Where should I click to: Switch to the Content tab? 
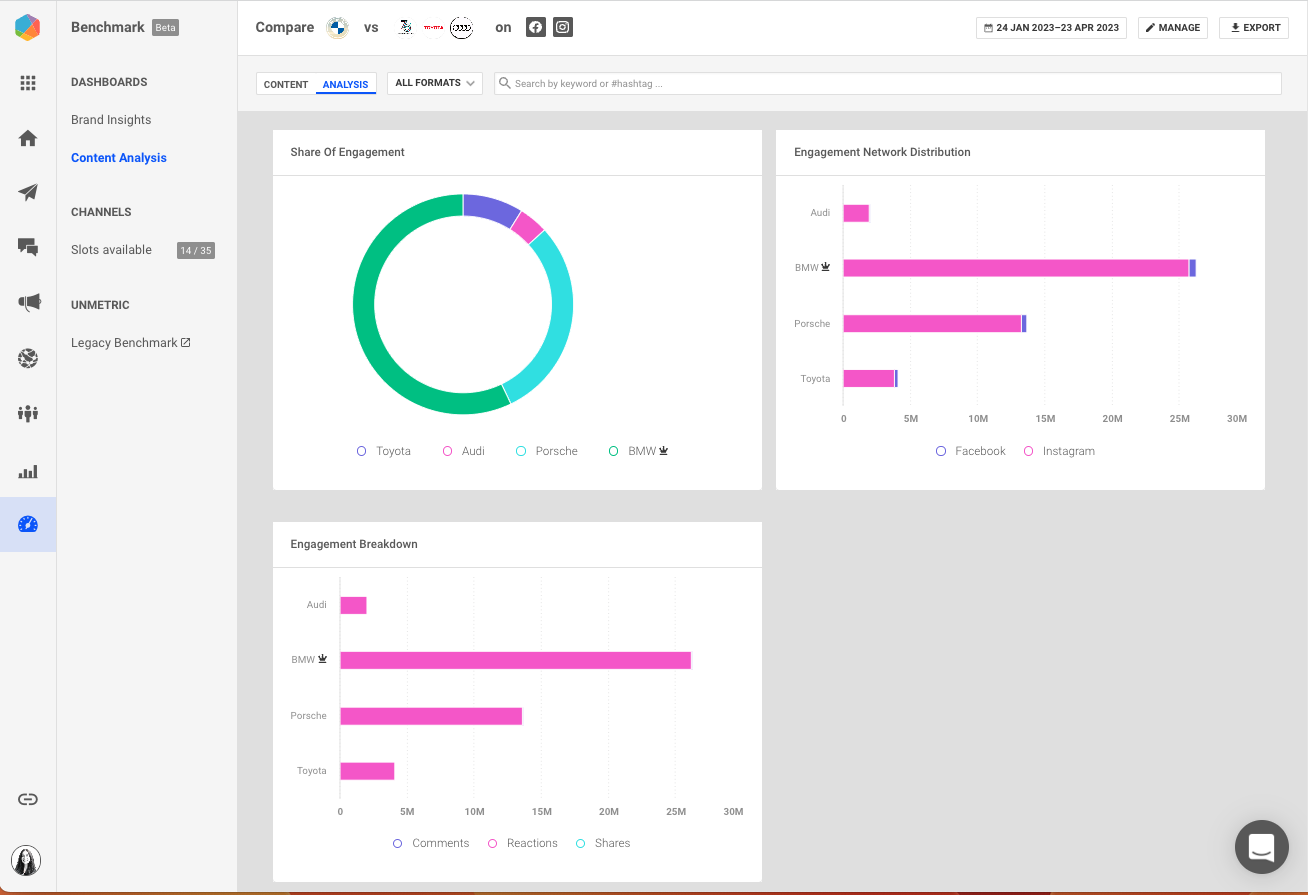[286, 84]
